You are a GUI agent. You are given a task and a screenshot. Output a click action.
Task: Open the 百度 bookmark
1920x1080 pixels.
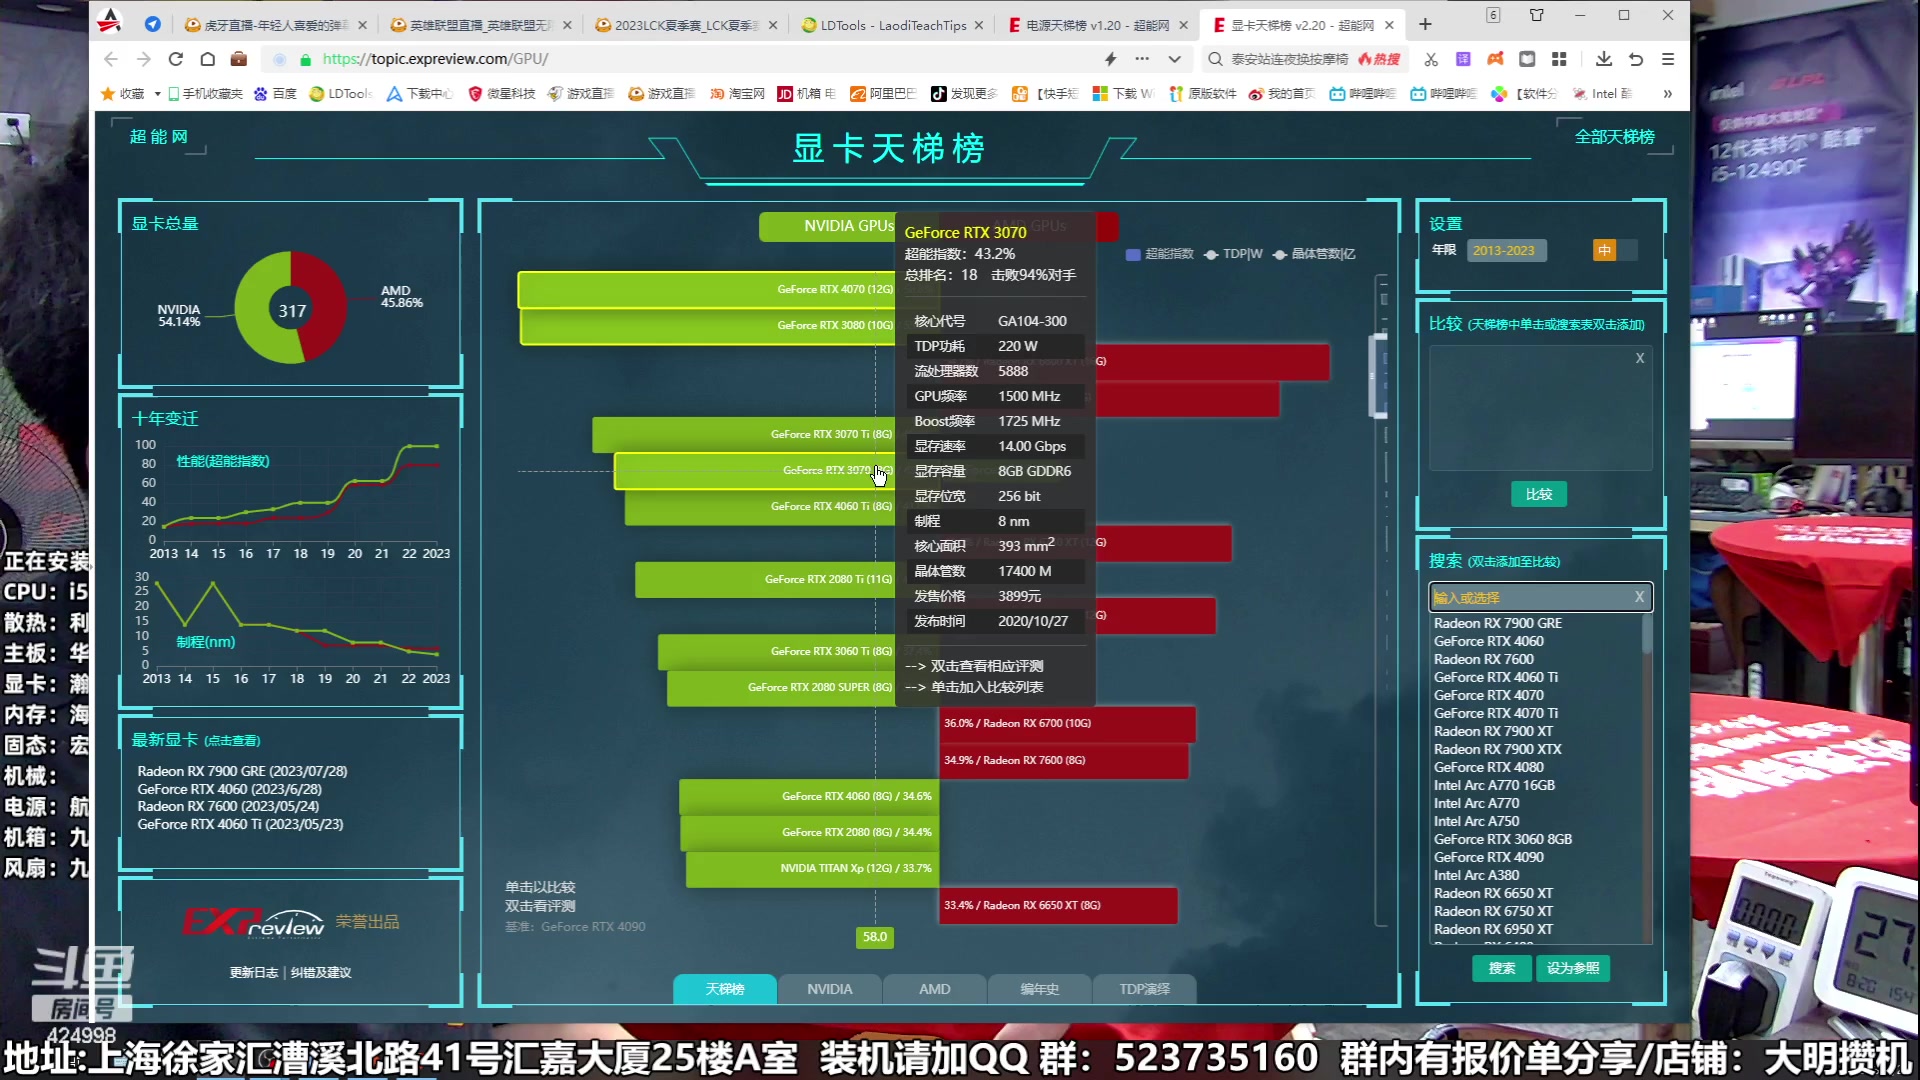[x=276, y=93]
